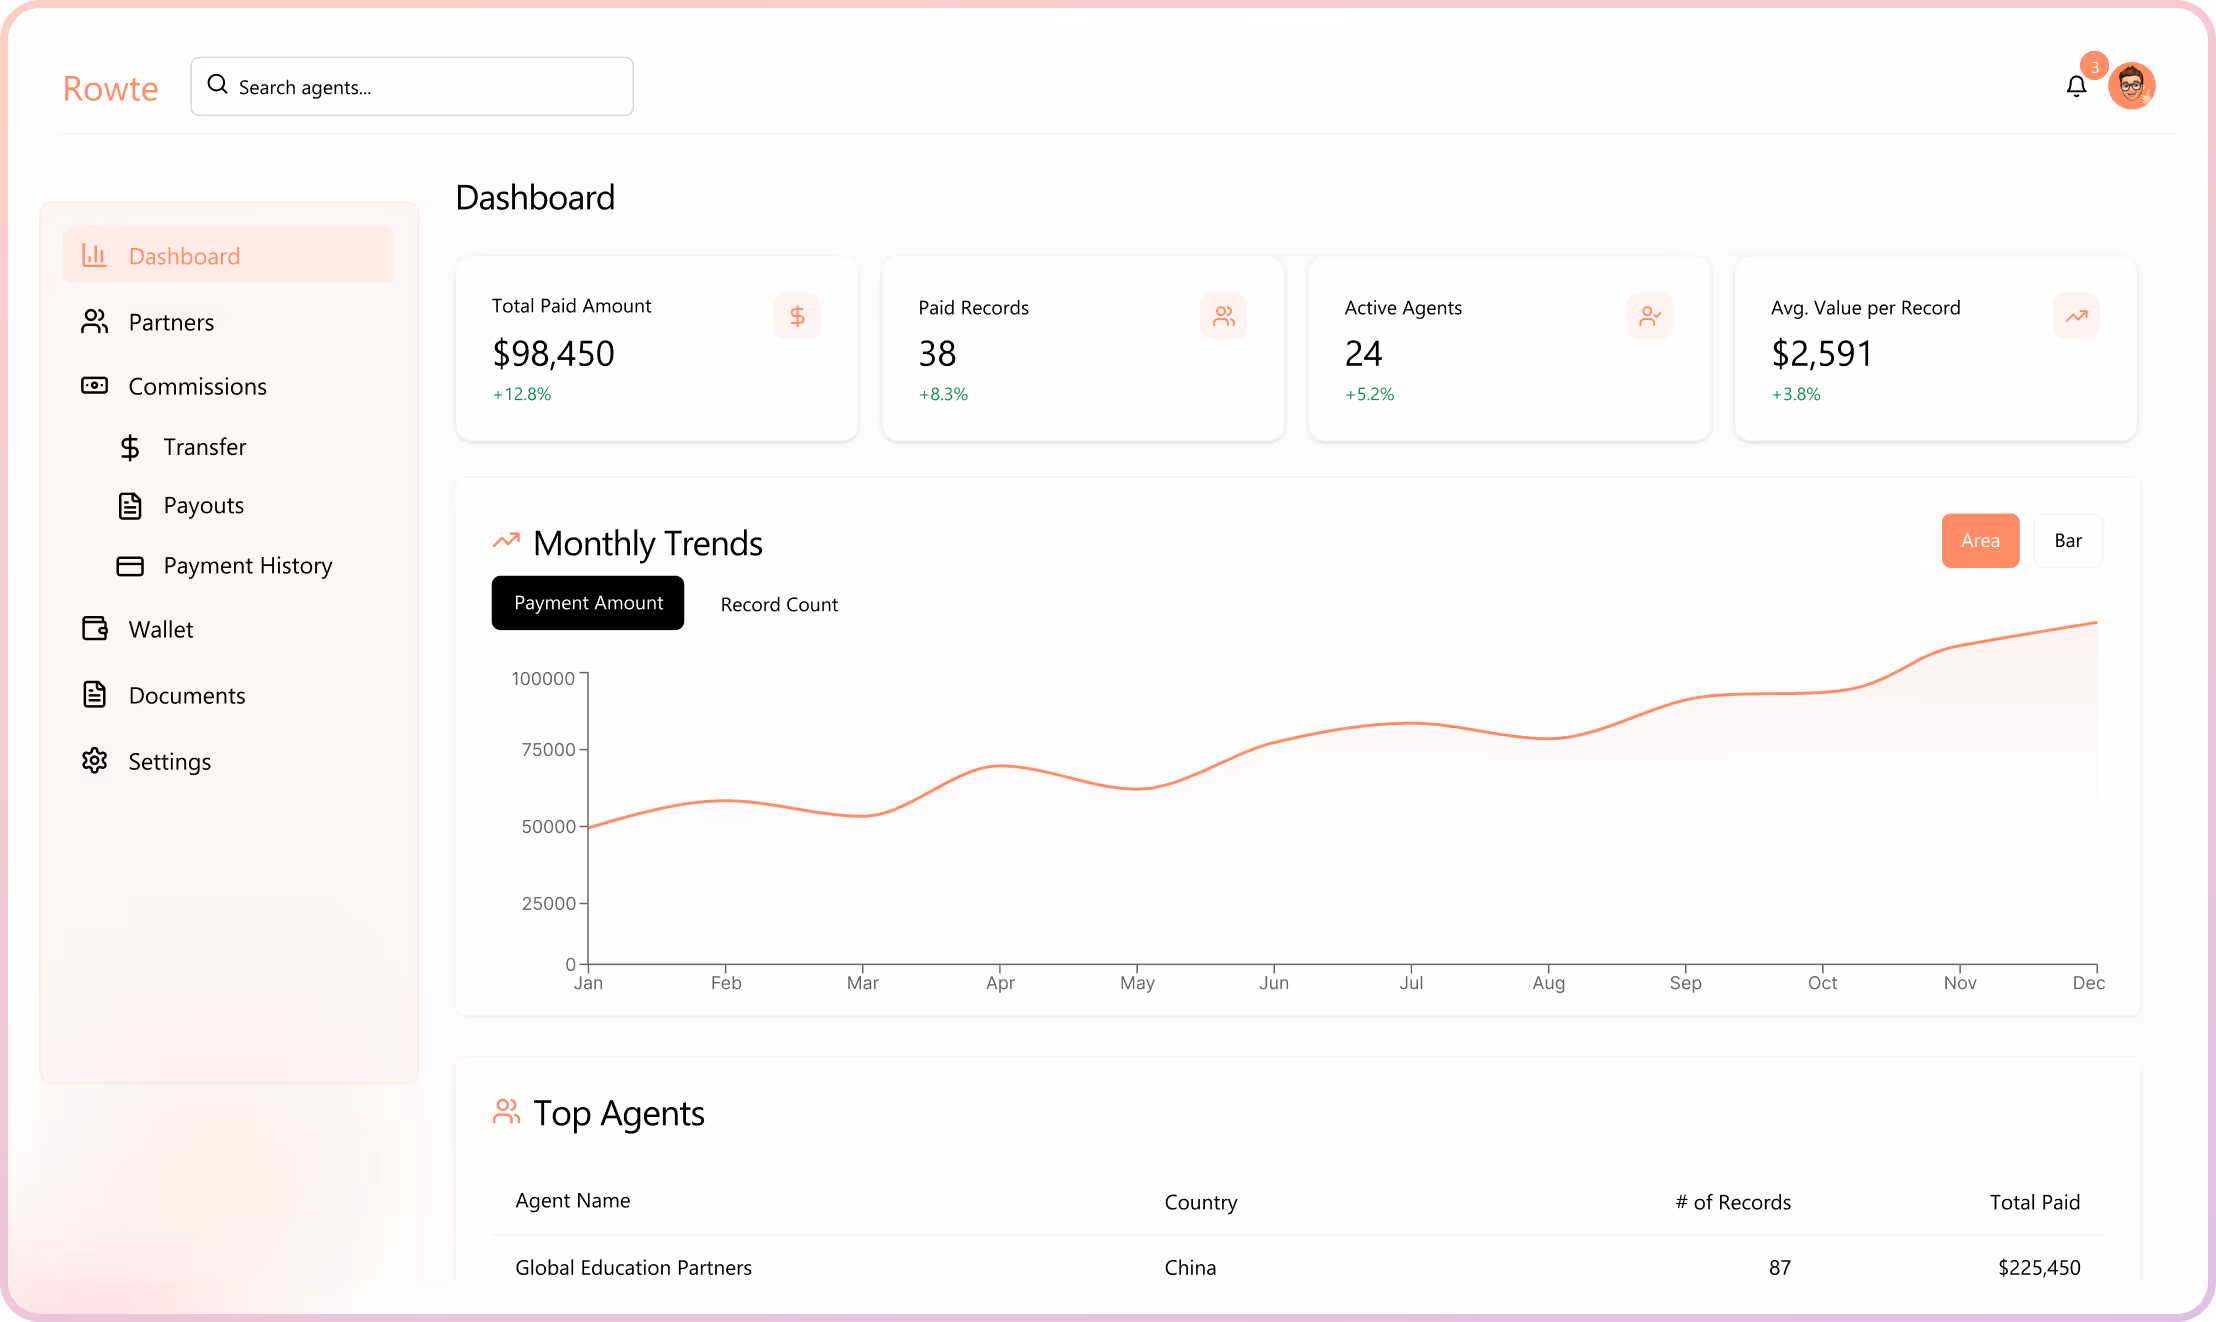Click the users icon on Paid Records card
Screen dimensions: 2216x1322
(x=1223, y=316)
